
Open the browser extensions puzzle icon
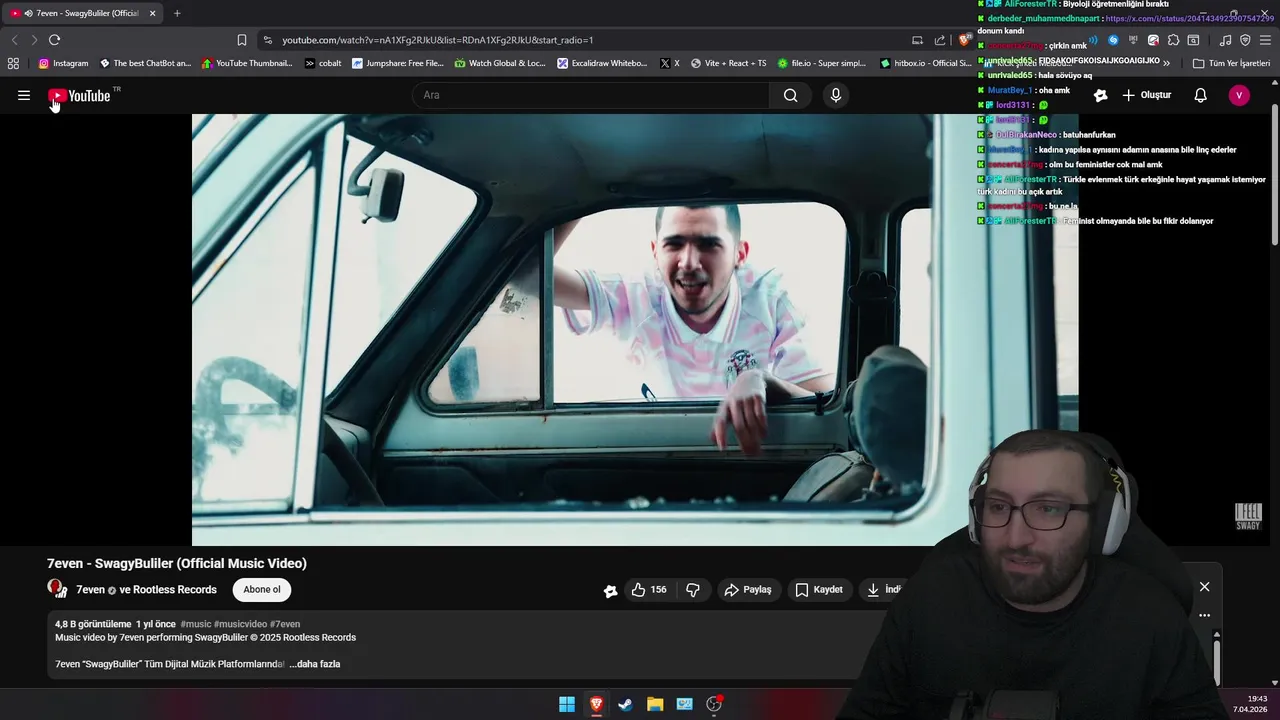1173,40
